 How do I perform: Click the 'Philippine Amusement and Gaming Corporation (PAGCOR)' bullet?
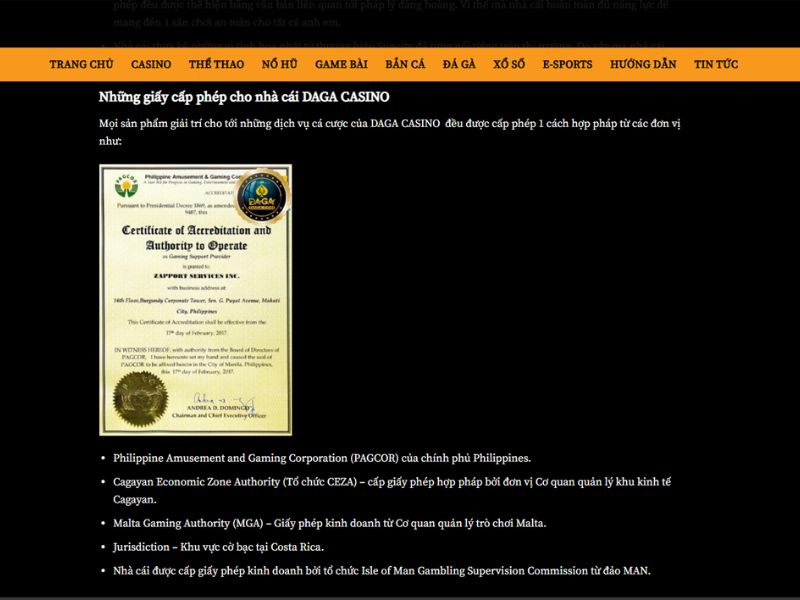(322, 458)
